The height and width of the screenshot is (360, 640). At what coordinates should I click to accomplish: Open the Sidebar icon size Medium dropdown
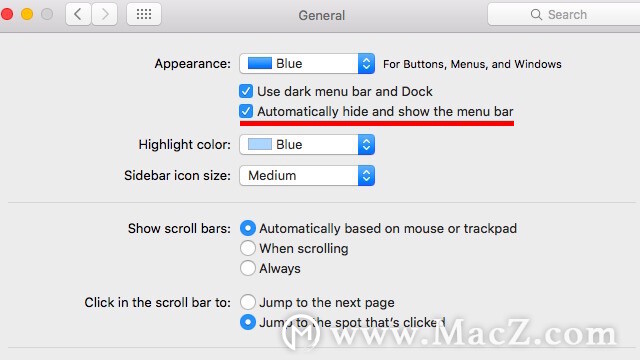coord(307,176)
